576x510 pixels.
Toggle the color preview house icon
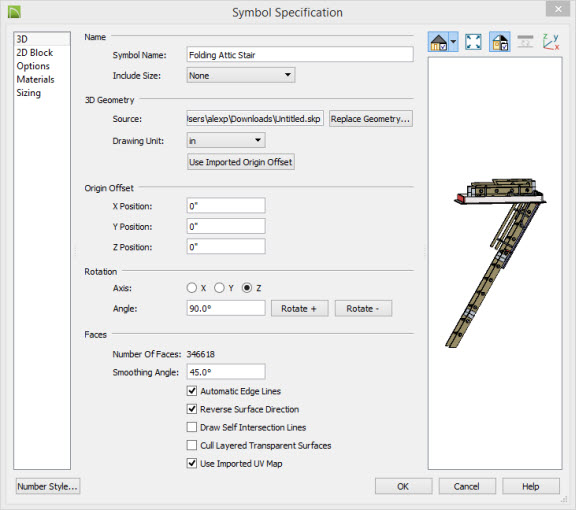pos(500,42)
